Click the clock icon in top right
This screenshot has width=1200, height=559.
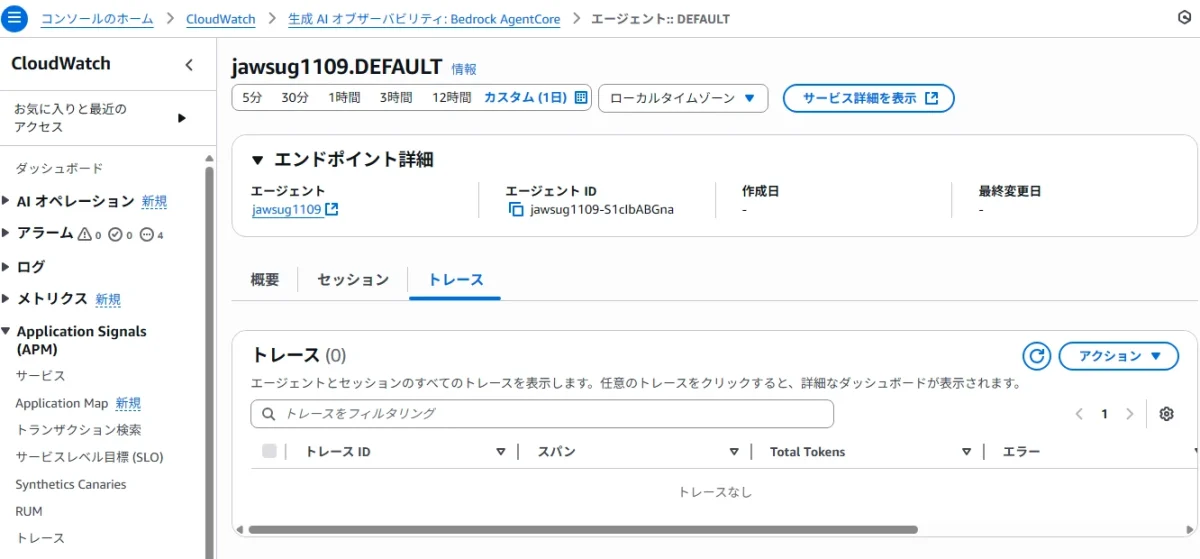[1185, 18]
